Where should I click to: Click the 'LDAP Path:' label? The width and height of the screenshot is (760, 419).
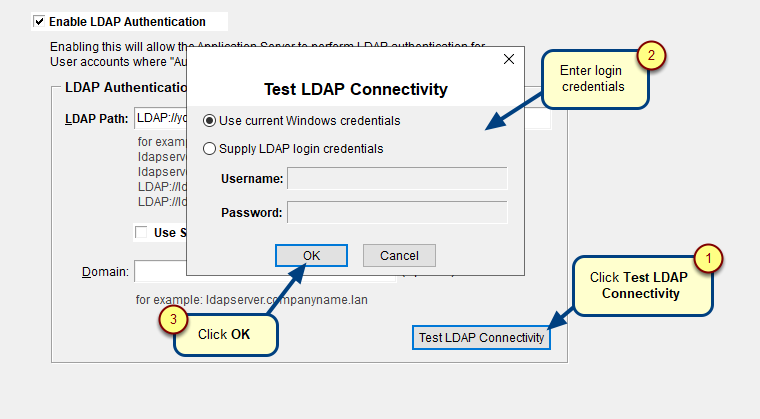(x=96, y=119)
